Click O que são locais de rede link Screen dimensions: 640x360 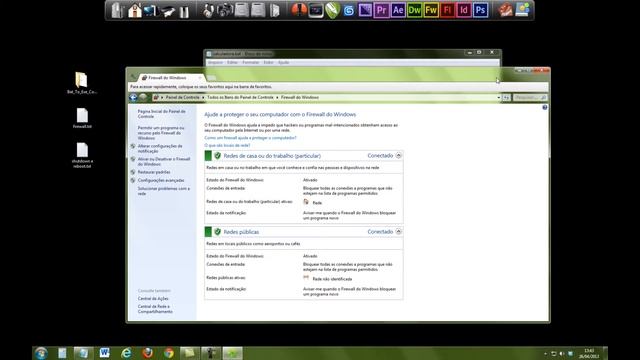pos(227,145)
